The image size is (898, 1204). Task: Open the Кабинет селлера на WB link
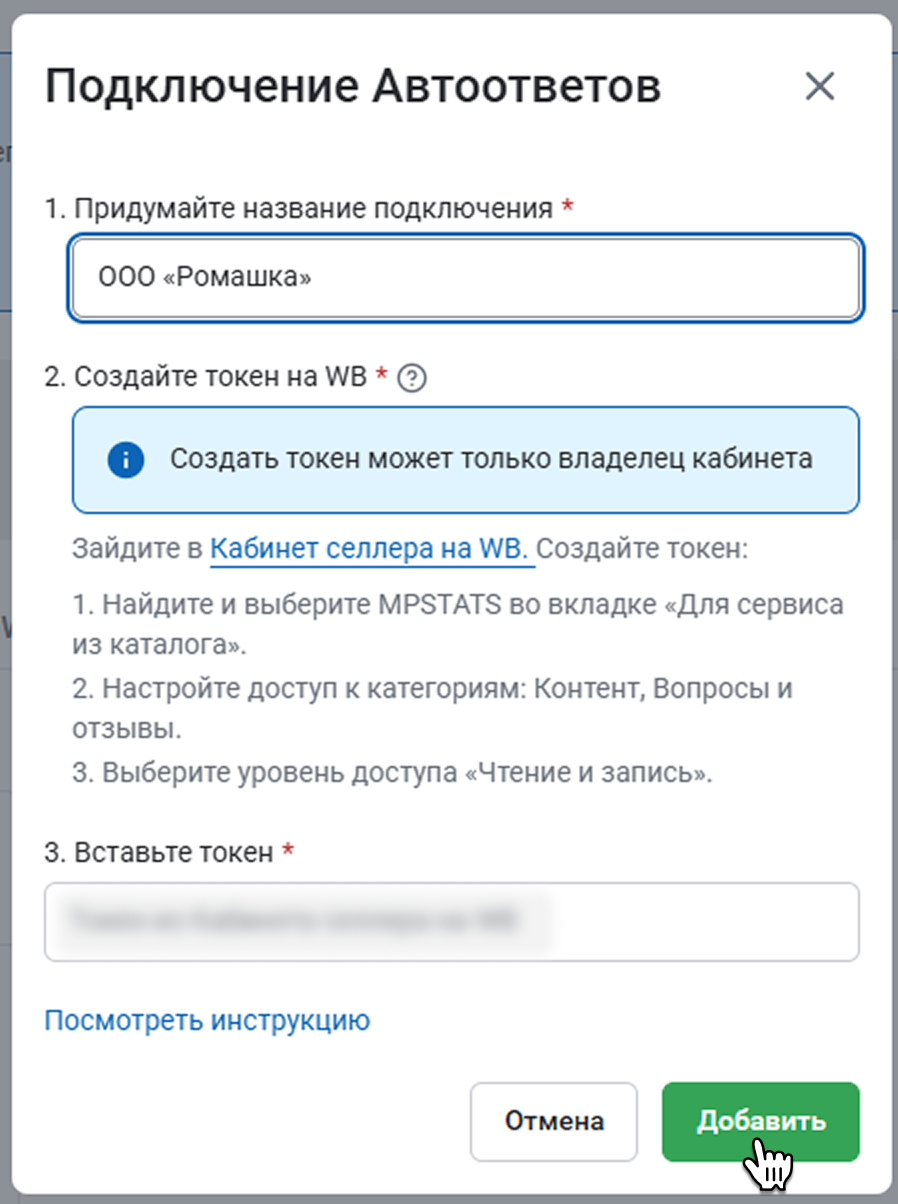pos(372,550)
